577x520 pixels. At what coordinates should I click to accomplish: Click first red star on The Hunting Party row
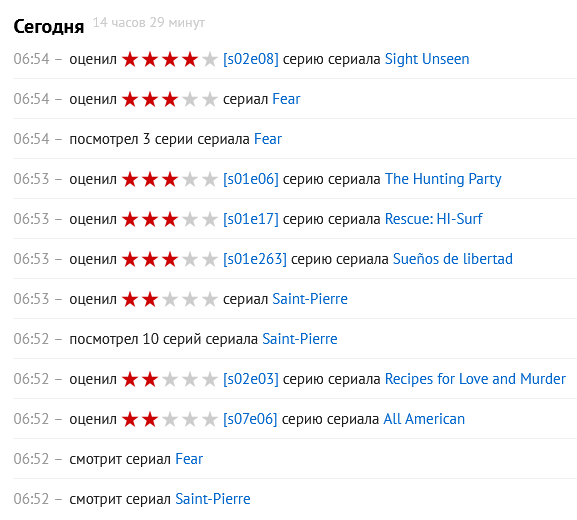coord(130,180)
